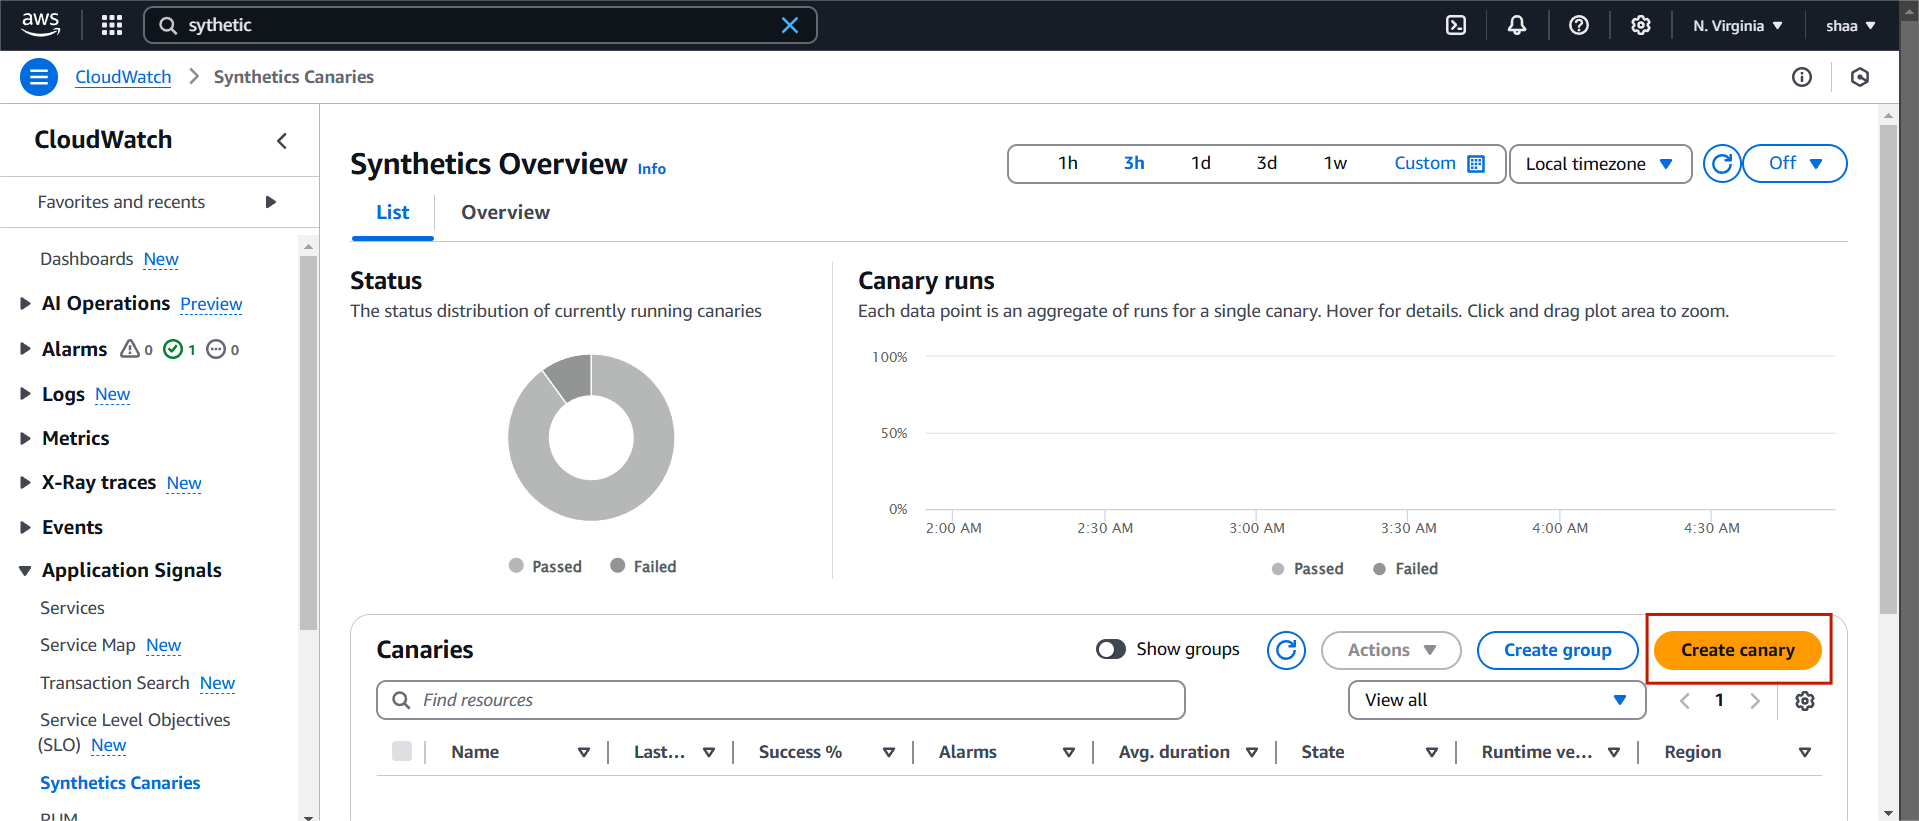Open Synthetics Canaries in the sidebar
1919x821 pixels.
(x=120, y=783)
